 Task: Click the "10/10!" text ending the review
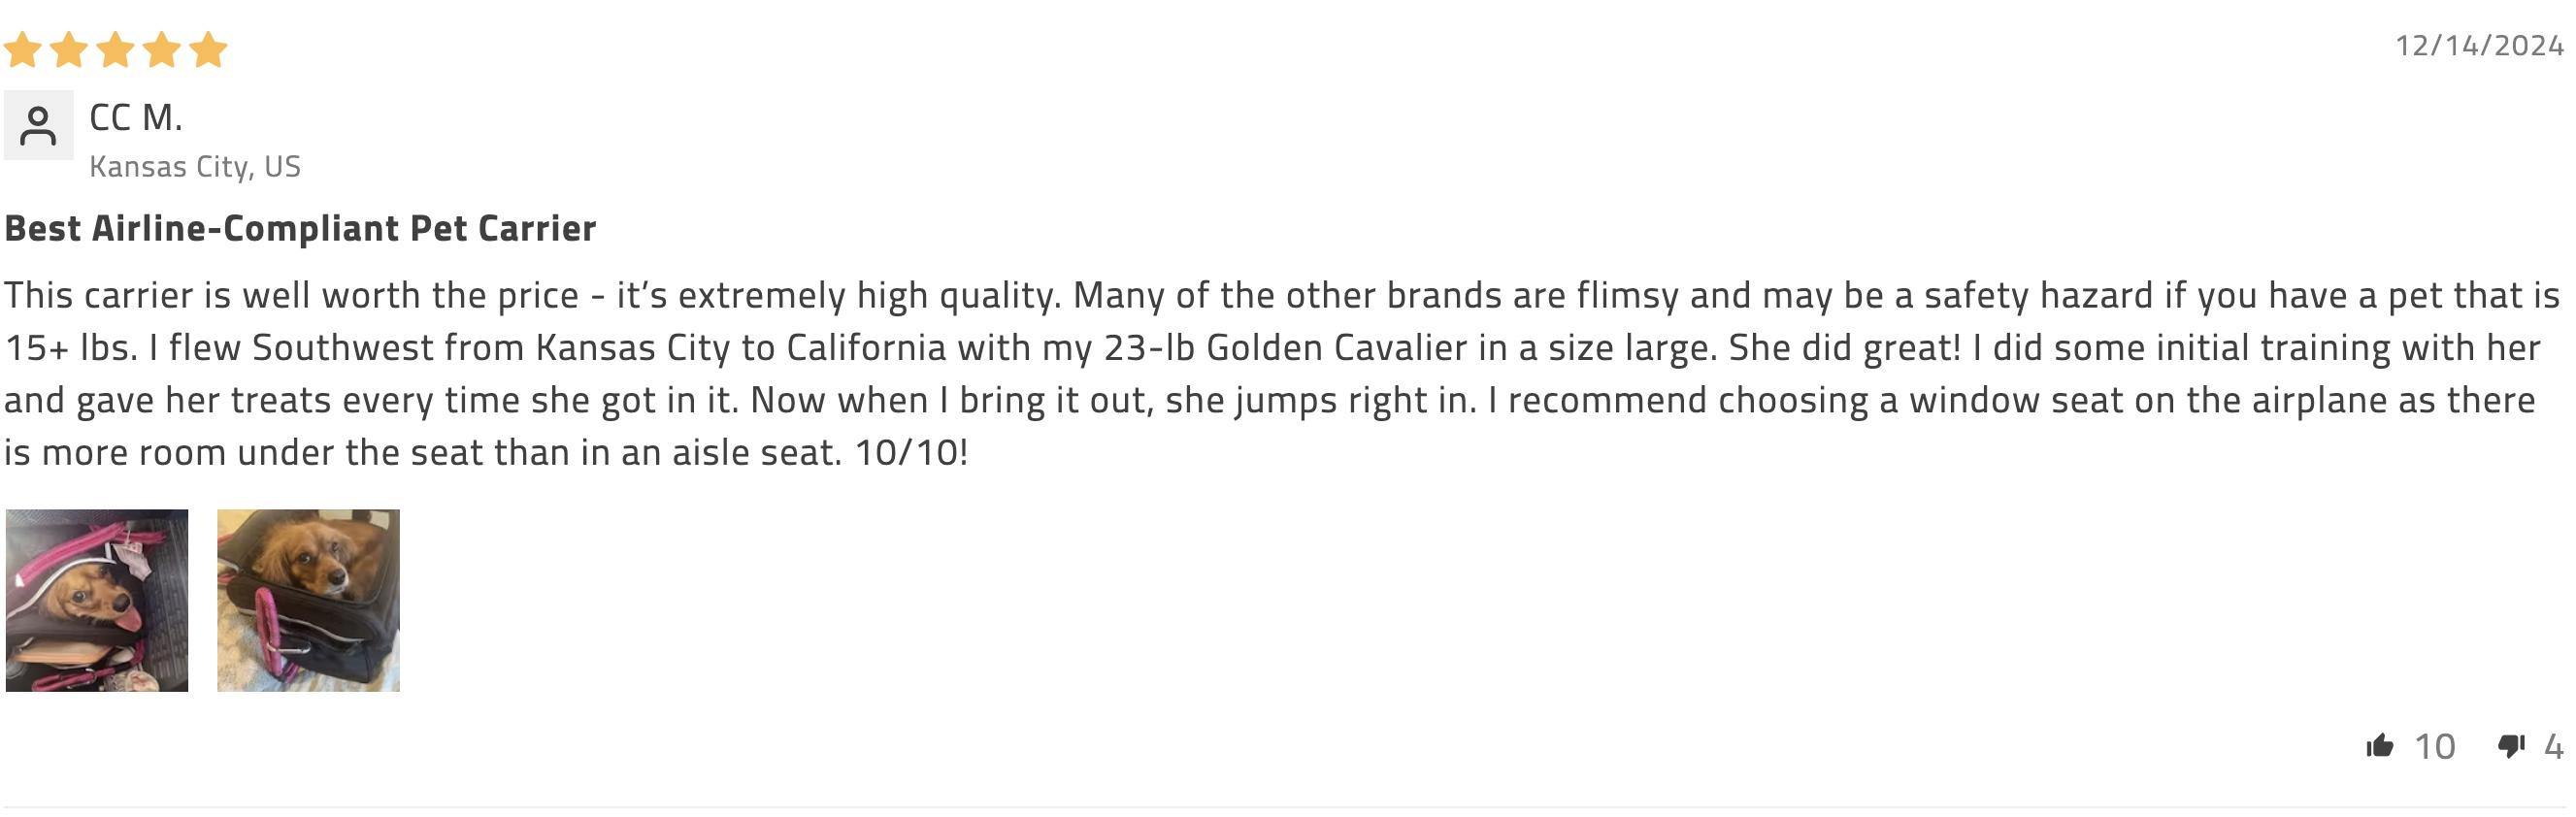pyautogui.click(x=911, y=453)
